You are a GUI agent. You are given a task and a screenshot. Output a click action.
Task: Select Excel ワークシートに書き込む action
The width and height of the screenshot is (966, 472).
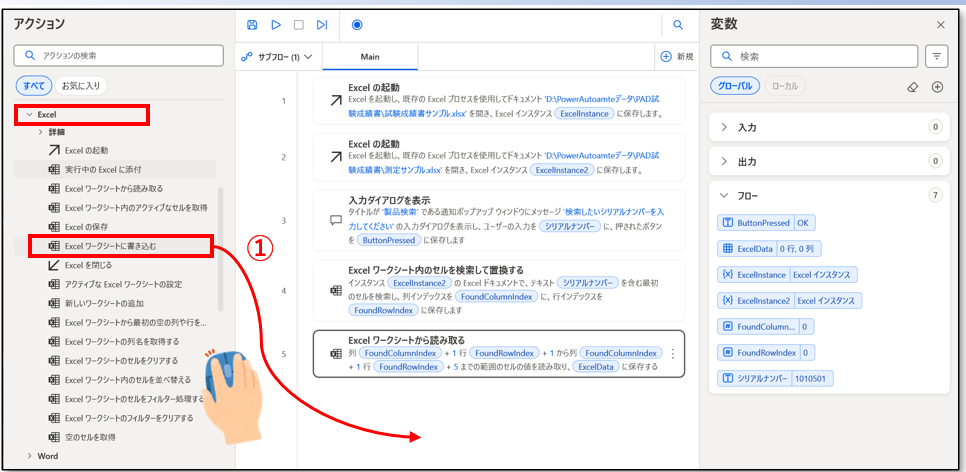[110, 246]
